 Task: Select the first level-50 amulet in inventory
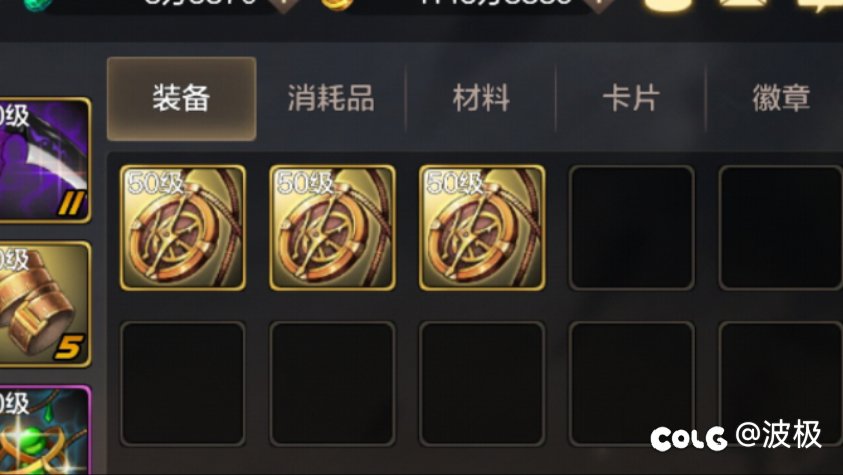(183, 228)
